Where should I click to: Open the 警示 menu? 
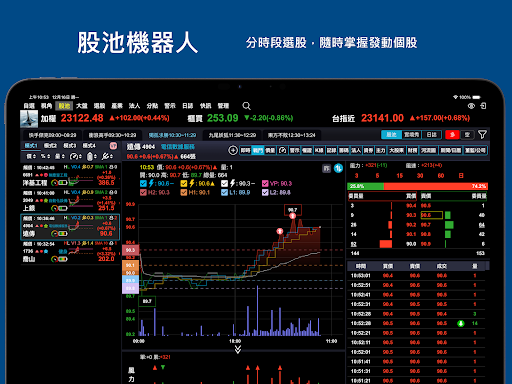click(x=170, y=106)
